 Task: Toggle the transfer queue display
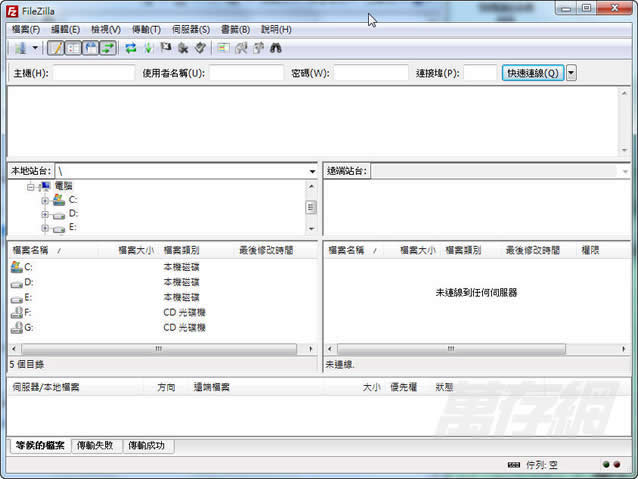(x=108, y=48)
